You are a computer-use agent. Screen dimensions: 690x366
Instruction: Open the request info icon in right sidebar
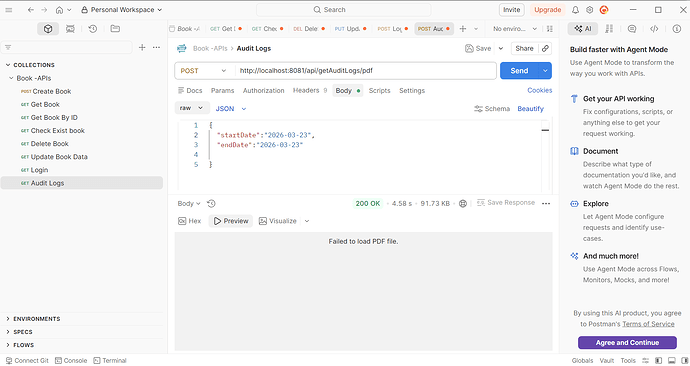click(x=676, y=29)
